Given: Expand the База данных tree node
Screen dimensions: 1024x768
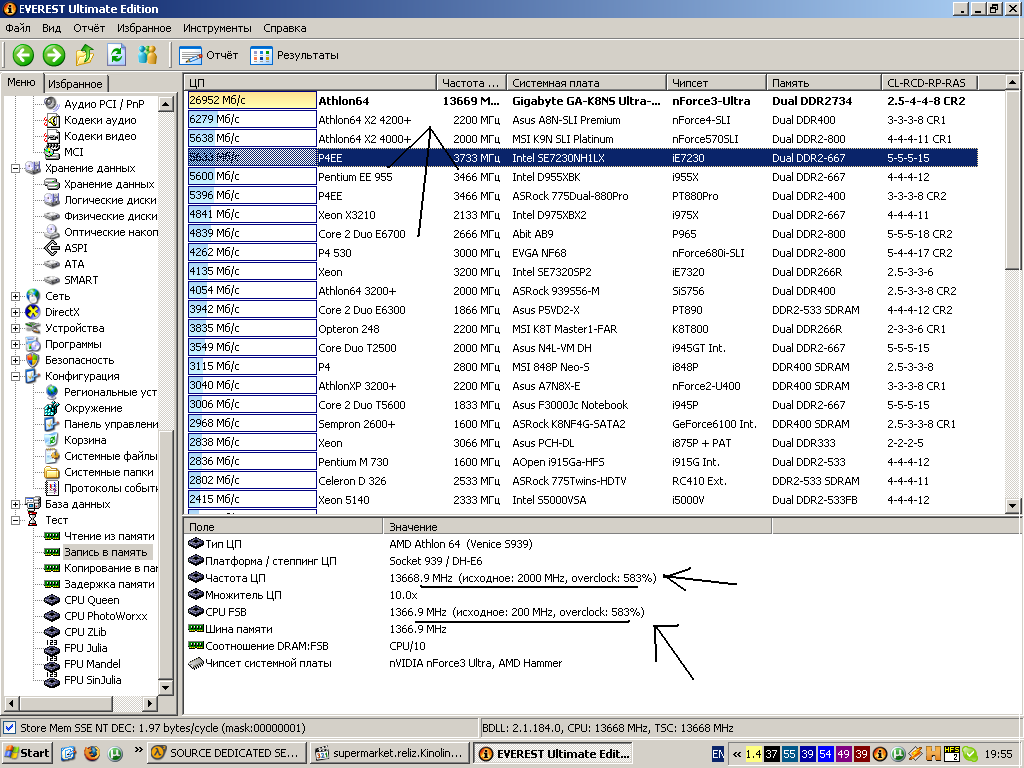Looking at the screenshot, I should click(x=15, y=504).
